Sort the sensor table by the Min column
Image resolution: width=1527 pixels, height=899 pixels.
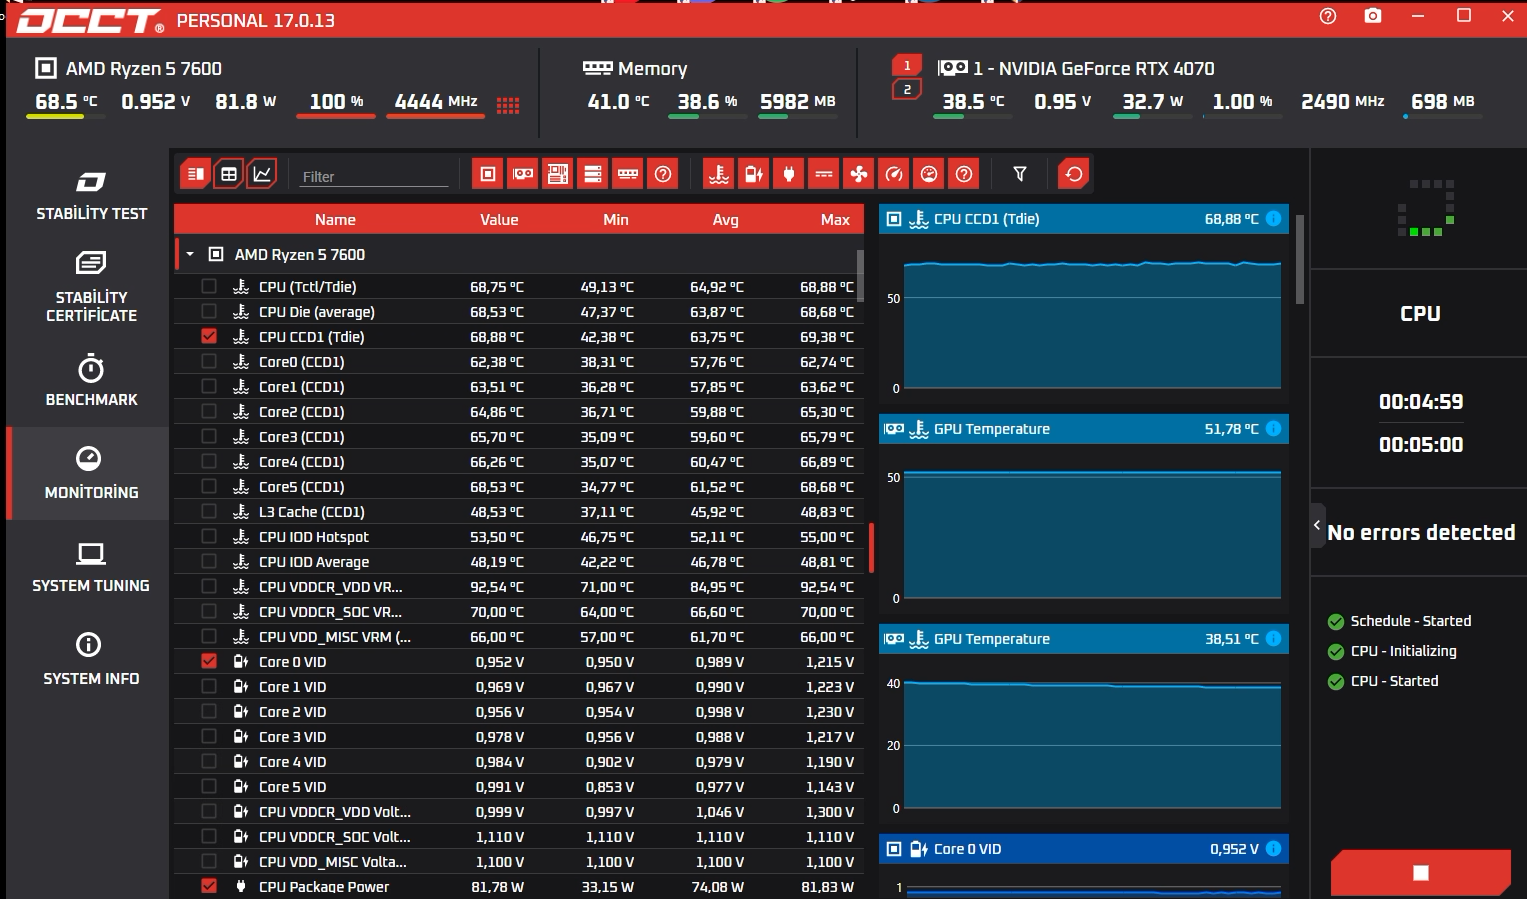pyautogui.click(x=616, y=219)
